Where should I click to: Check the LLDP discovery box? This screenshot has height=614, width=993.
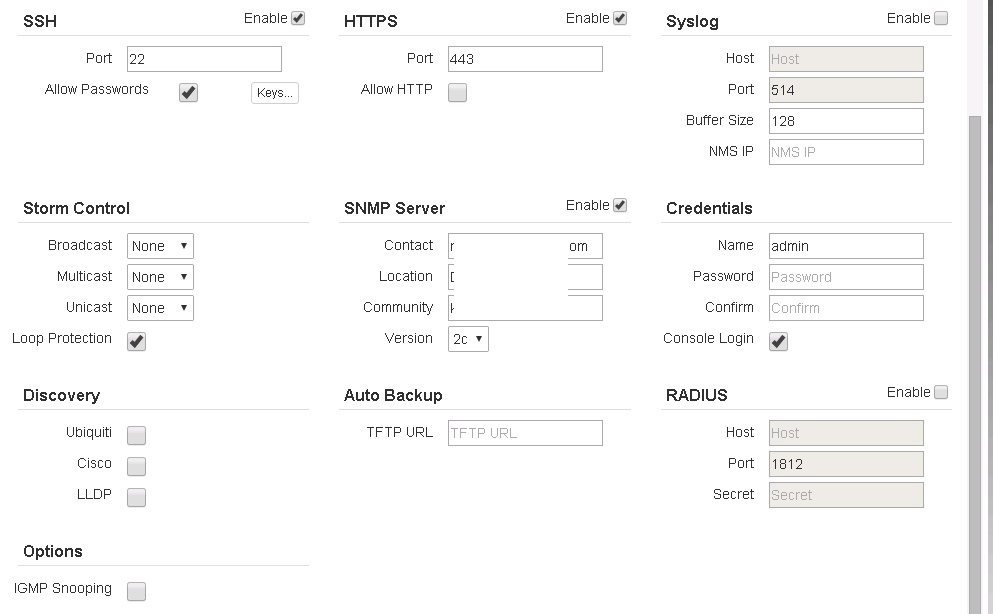(x=137, y=497)
